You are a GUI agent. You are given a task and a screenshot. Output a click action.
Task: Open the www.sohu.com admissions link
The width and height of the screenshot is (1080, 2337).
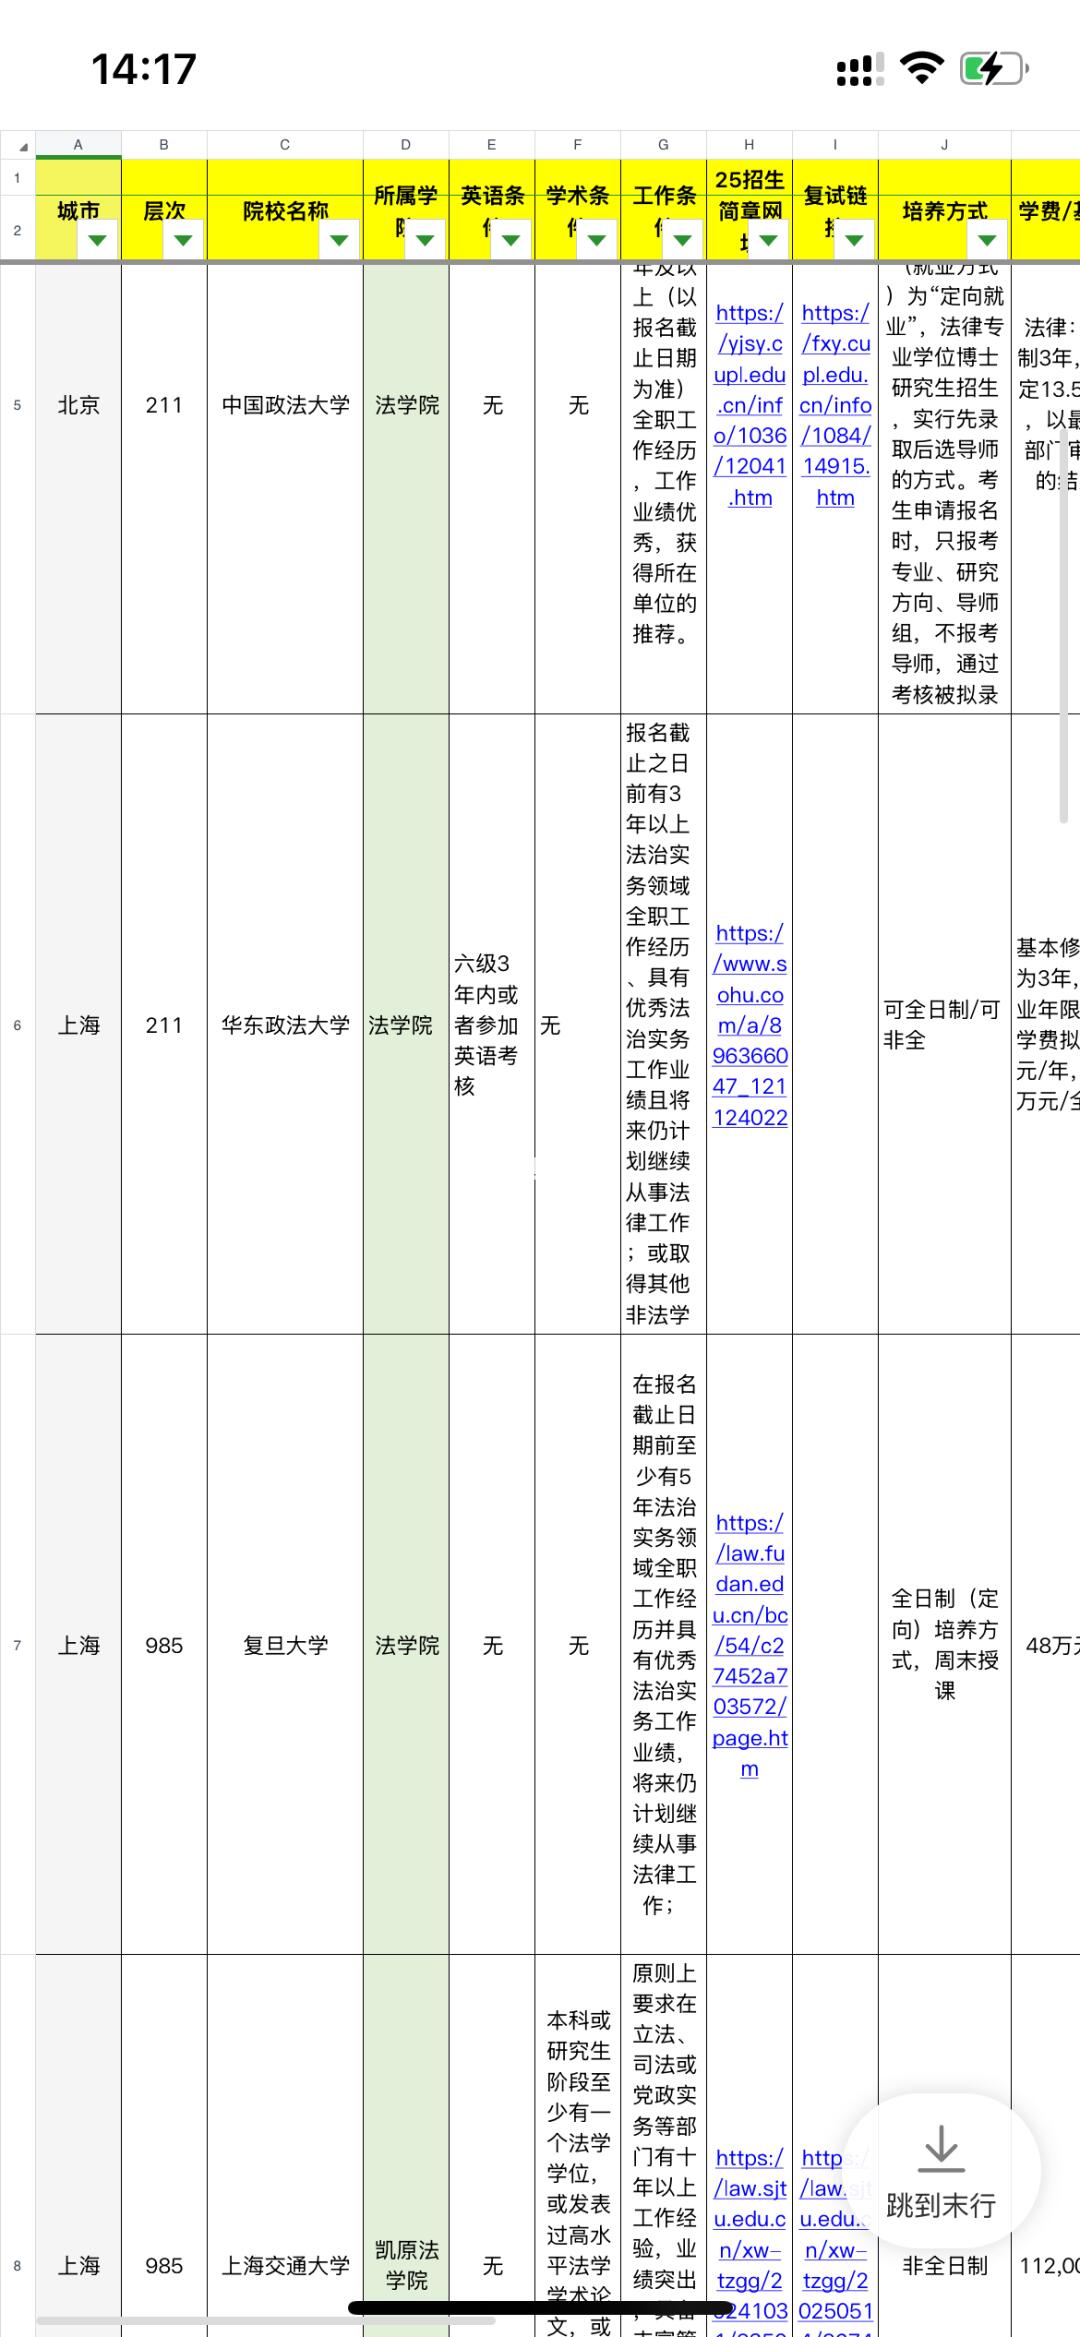749,1025
